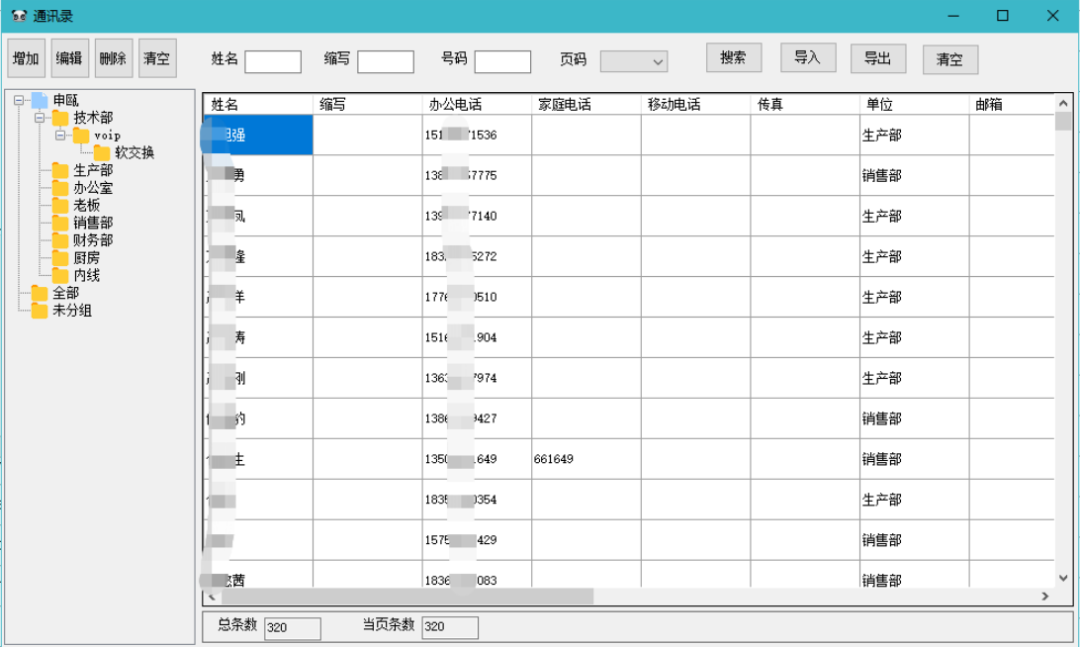1080x647 pixels.
Task: Click the 单位 column header
Action: pyautogui.click(x=880, y=104)
